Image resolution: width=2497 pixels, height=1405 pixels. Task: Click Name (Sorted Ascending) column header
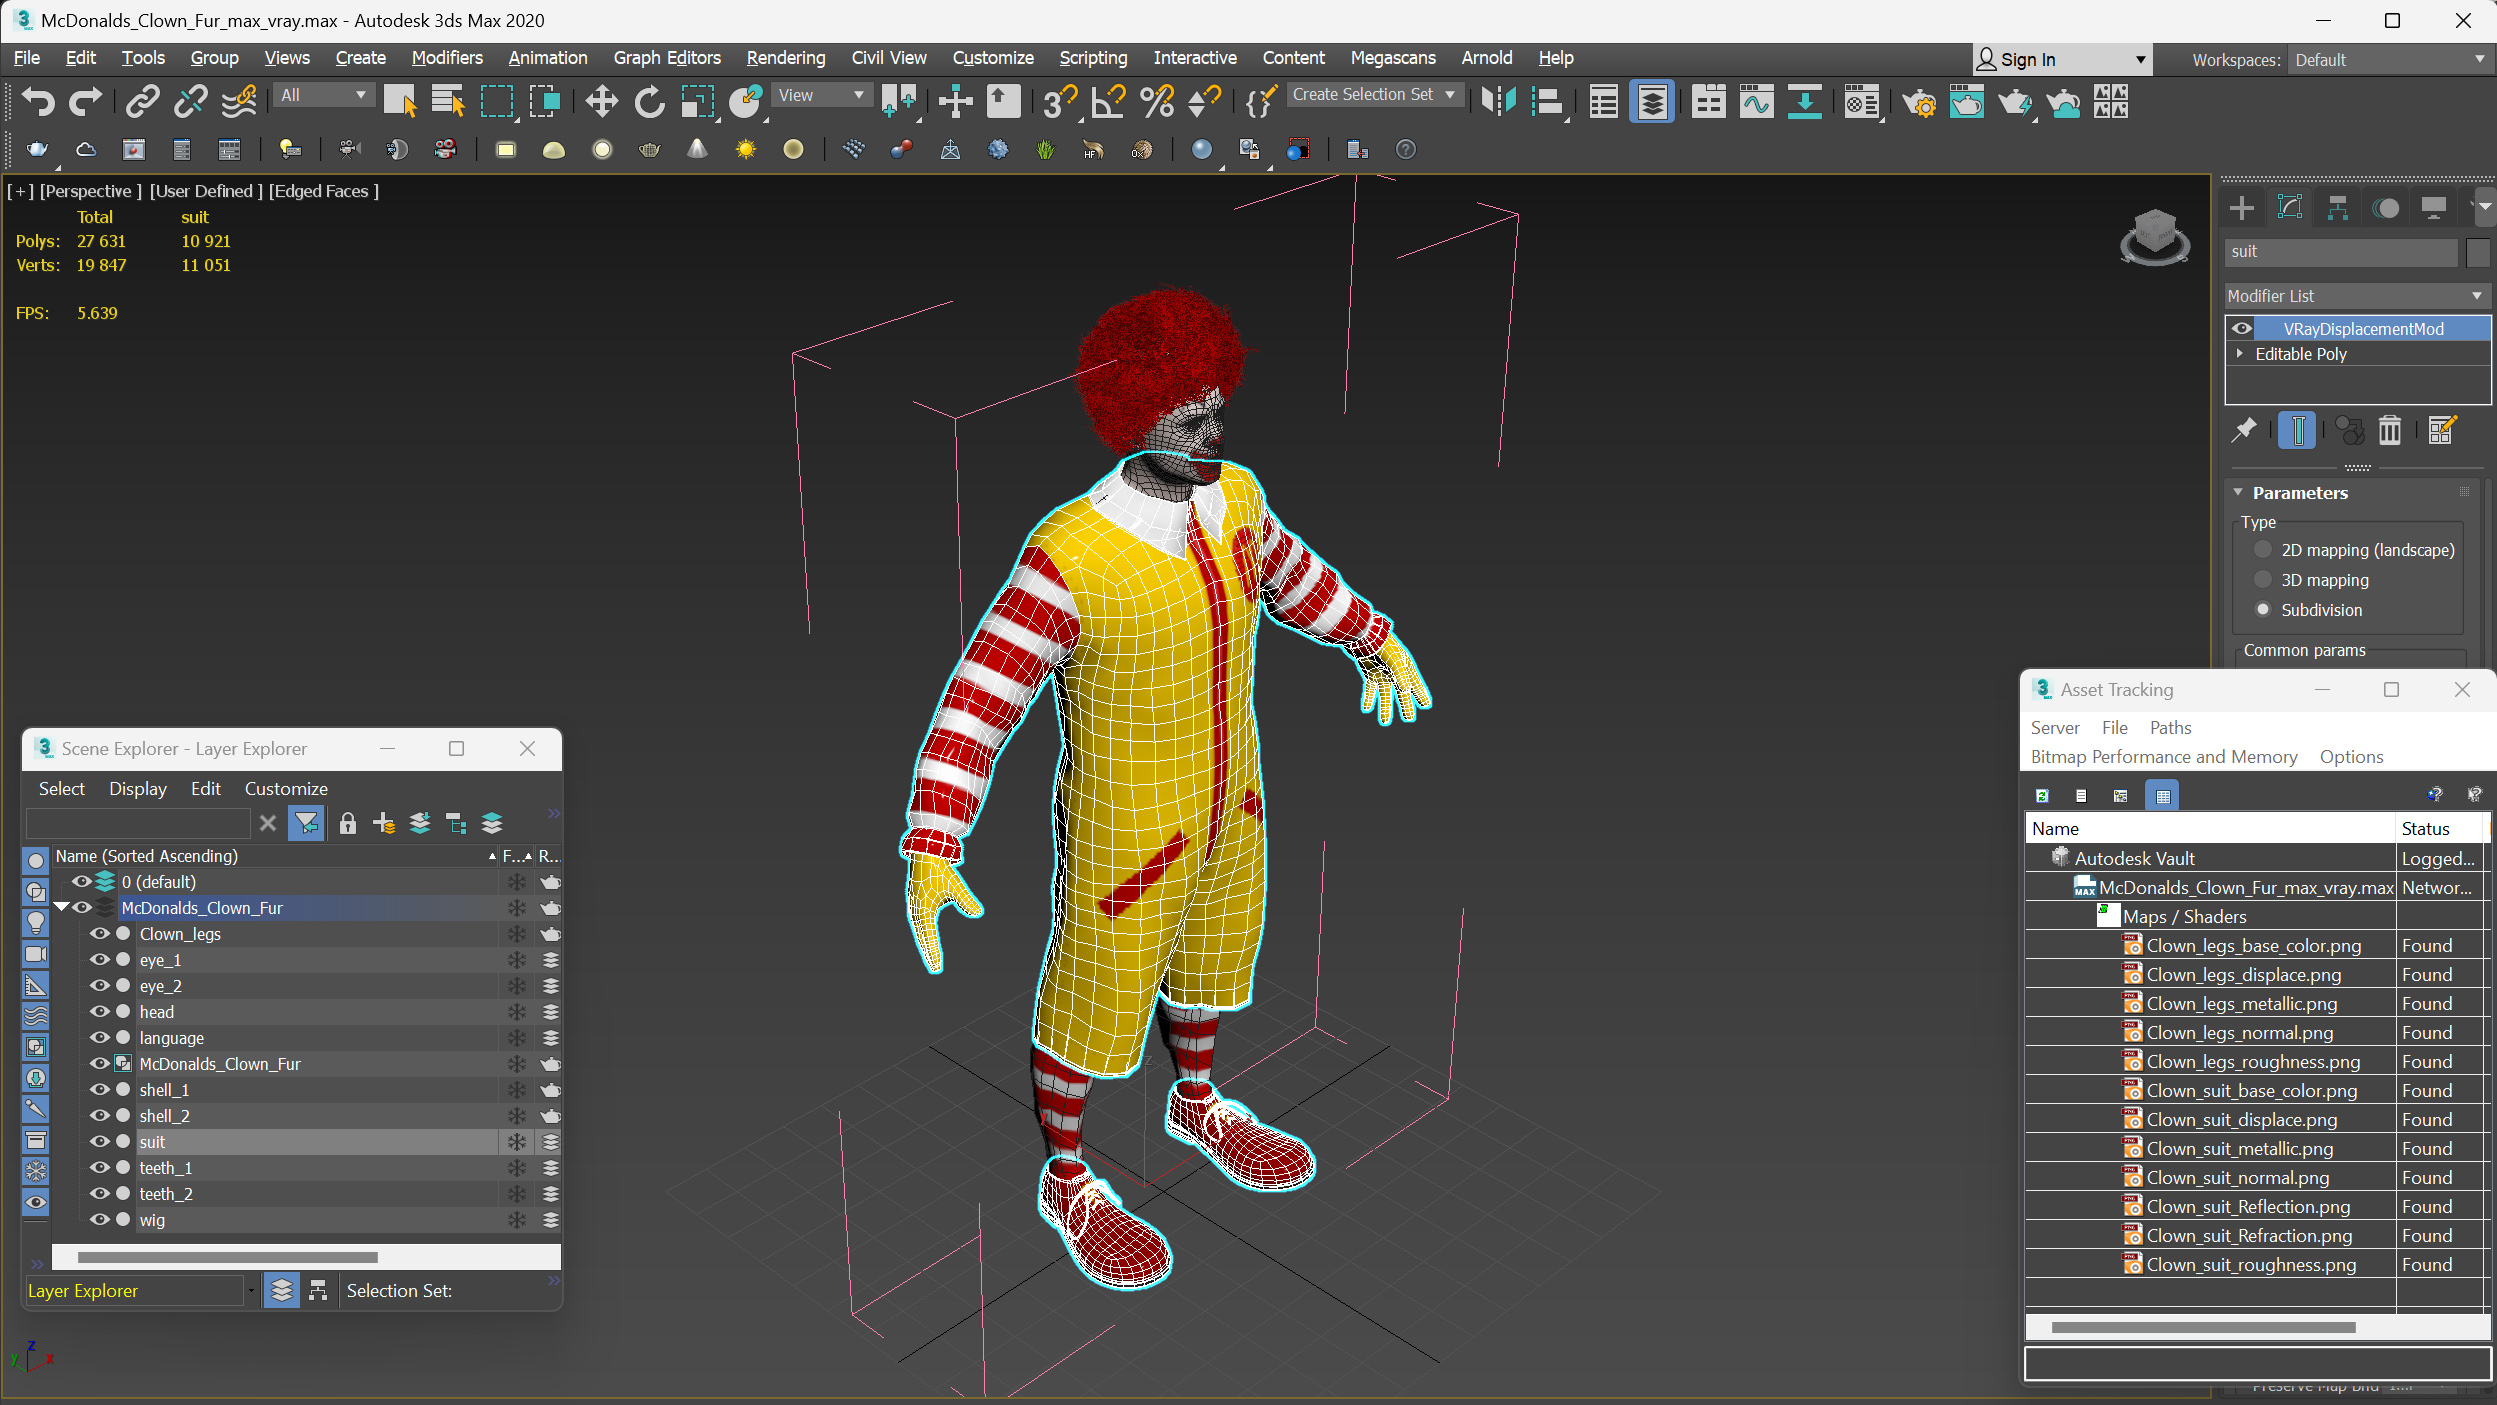point(276,856)
